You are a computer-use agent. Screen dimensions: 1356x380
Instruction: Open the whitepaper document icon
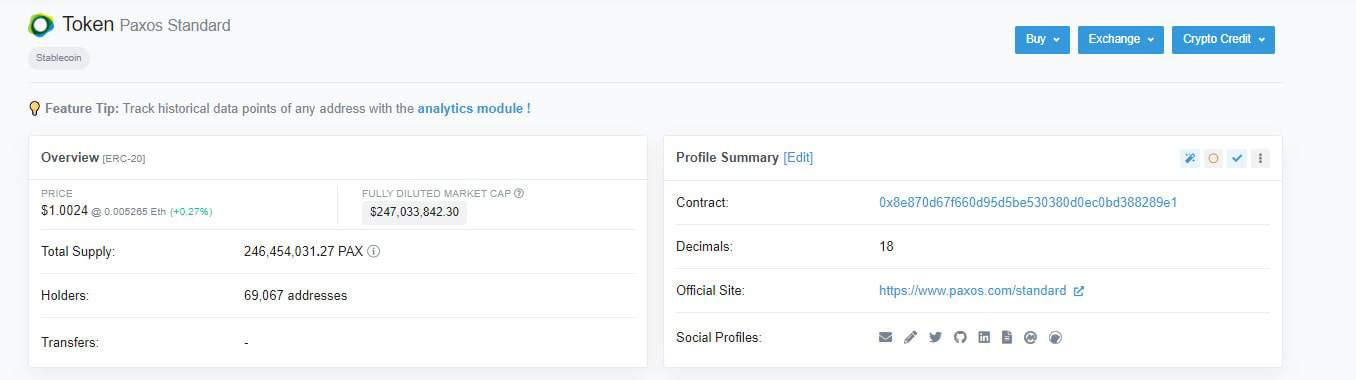click(x=1007, y=337)
